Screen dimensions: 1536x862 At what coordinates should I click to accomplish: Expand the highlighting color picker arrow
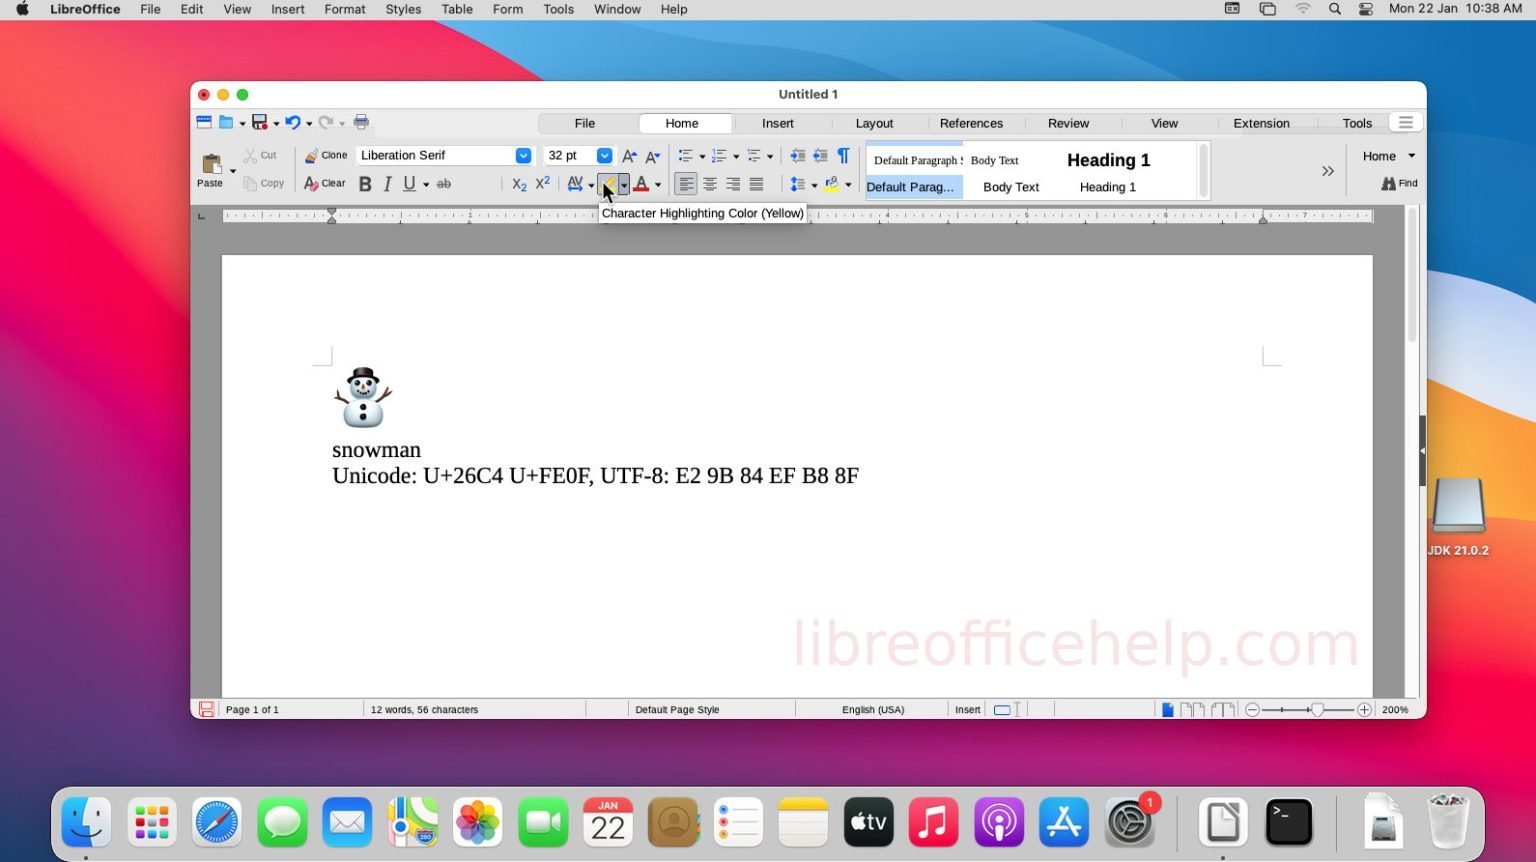click(x=623, y=184)
